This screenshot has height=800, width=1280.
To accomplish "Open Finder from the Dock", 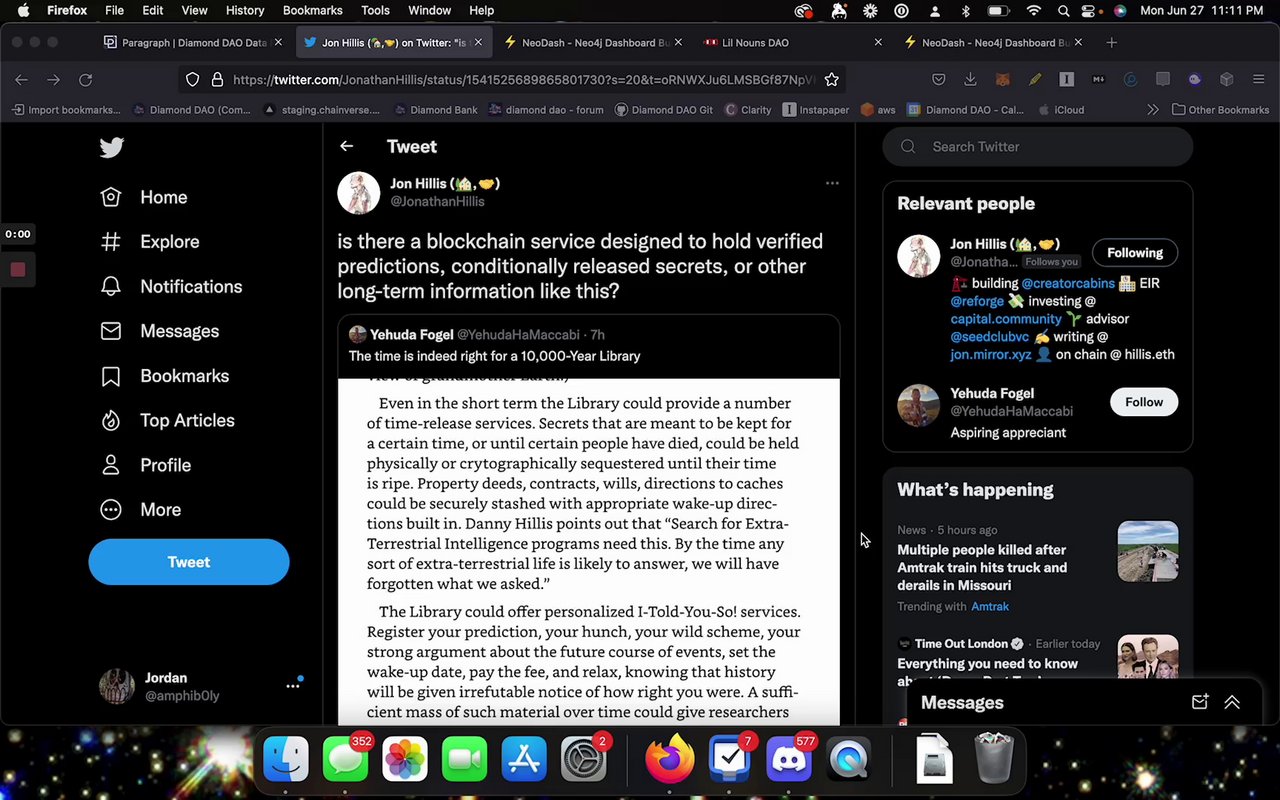I will [x=286, y=760].
